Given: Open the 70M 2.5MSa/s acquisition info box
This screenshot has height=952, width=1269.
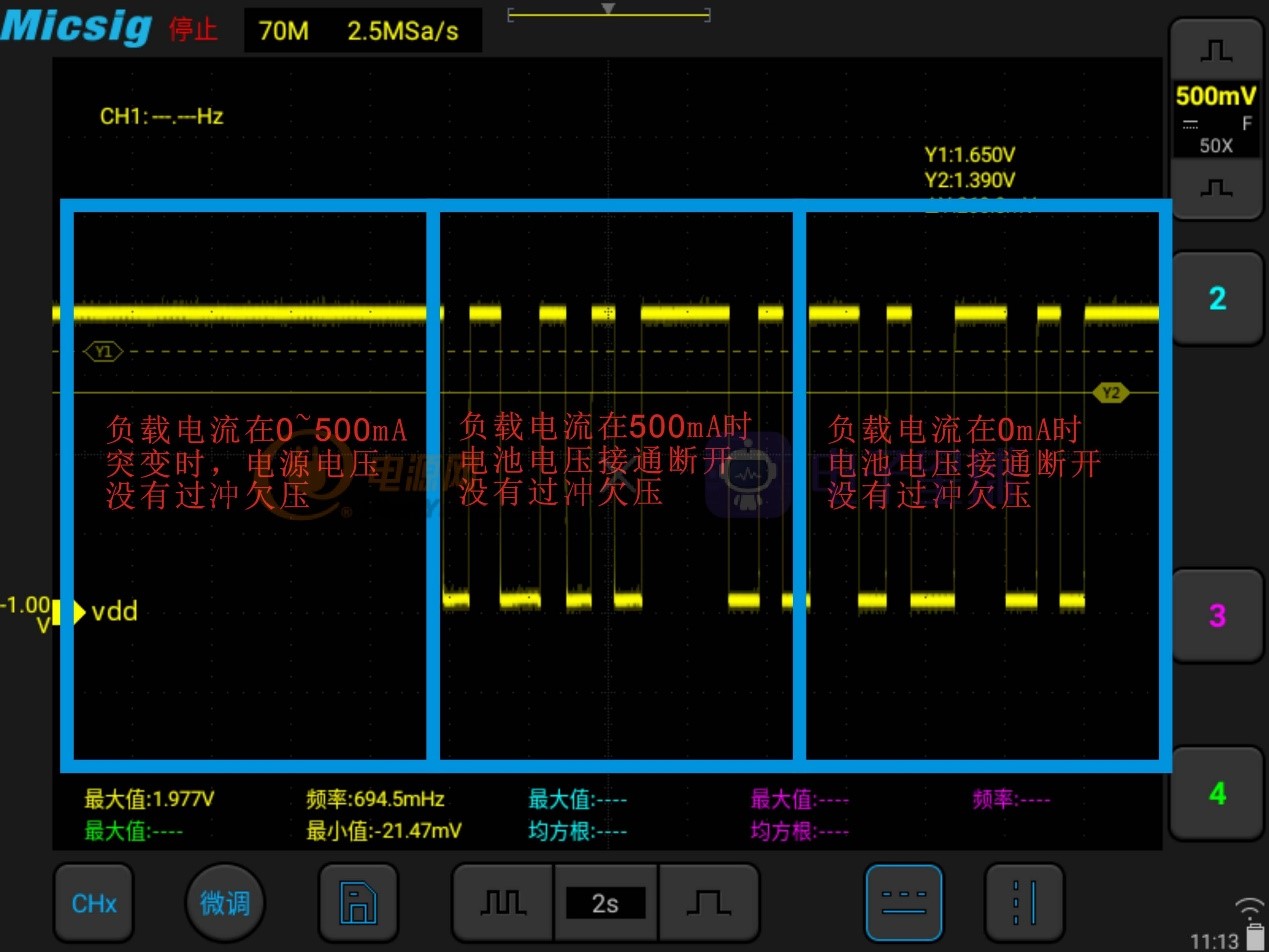Looking at the screenshot, I should tap(363, 31).
